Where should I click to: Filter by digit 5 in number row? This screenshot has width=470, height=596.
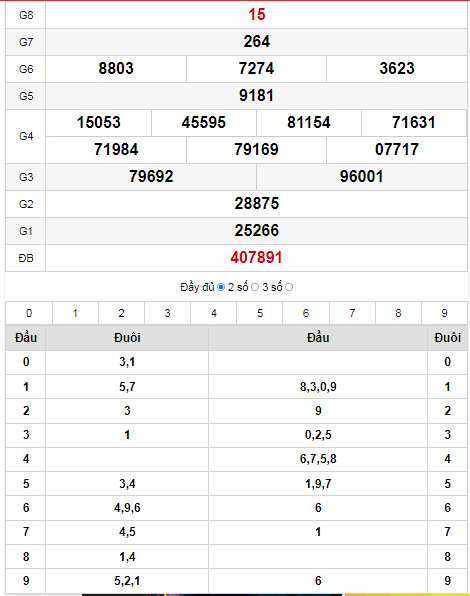(x=260, y=313)
